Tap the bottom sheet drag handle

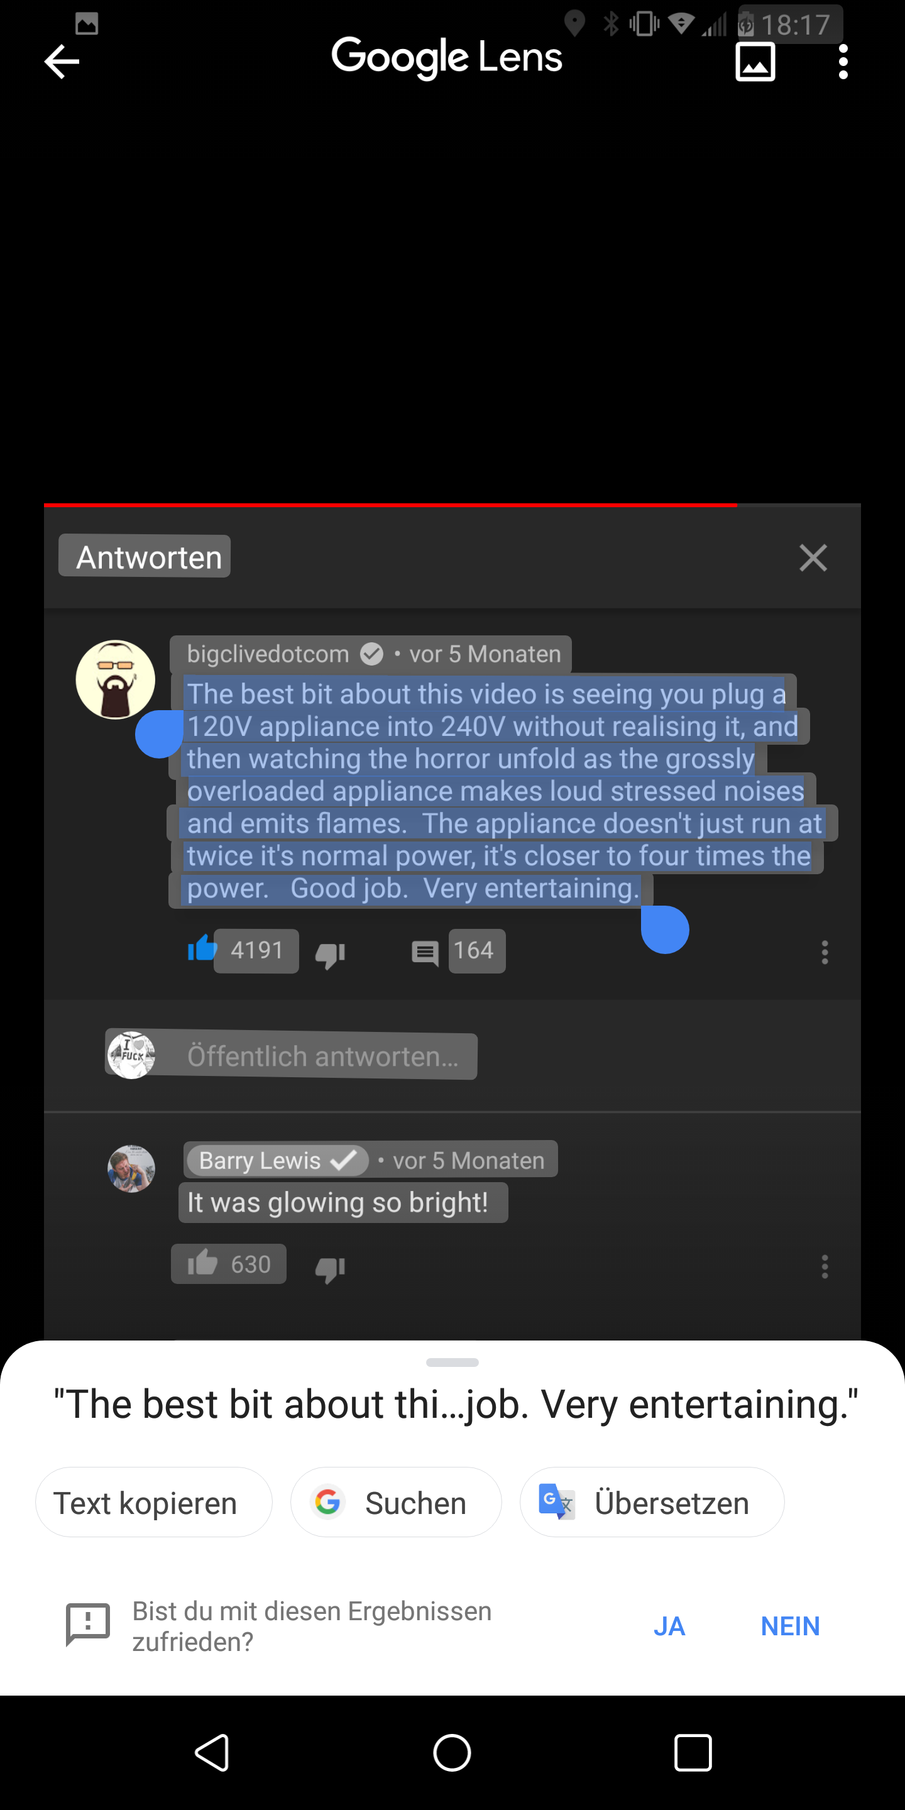452,1362
